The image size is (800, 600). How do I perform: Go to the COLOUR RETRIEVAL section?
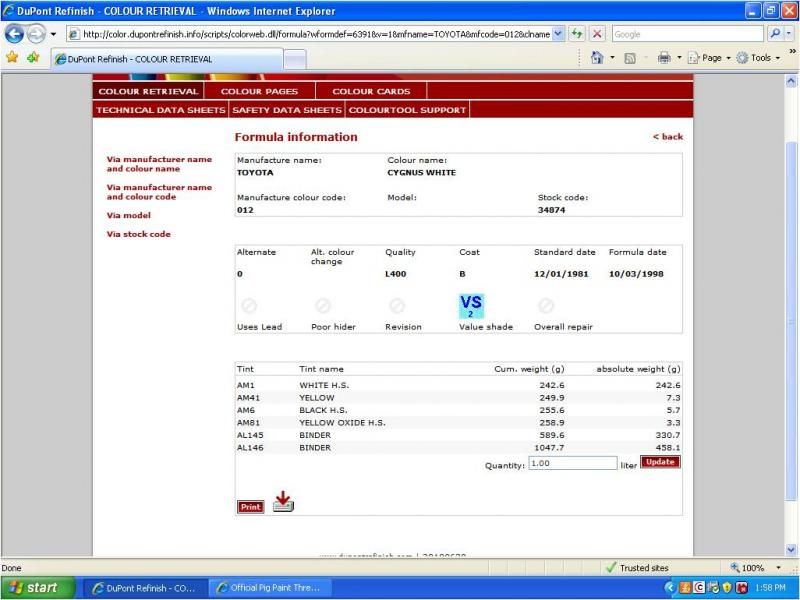(148, 91)
